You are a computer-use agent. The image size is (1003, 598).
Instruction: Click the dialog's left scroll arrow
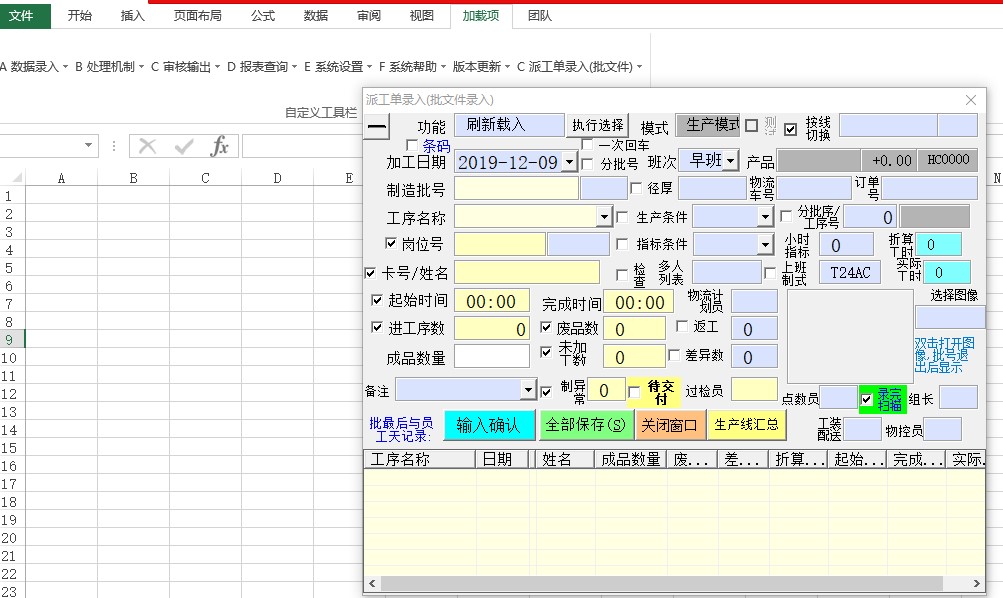click(x=371, y=583)
